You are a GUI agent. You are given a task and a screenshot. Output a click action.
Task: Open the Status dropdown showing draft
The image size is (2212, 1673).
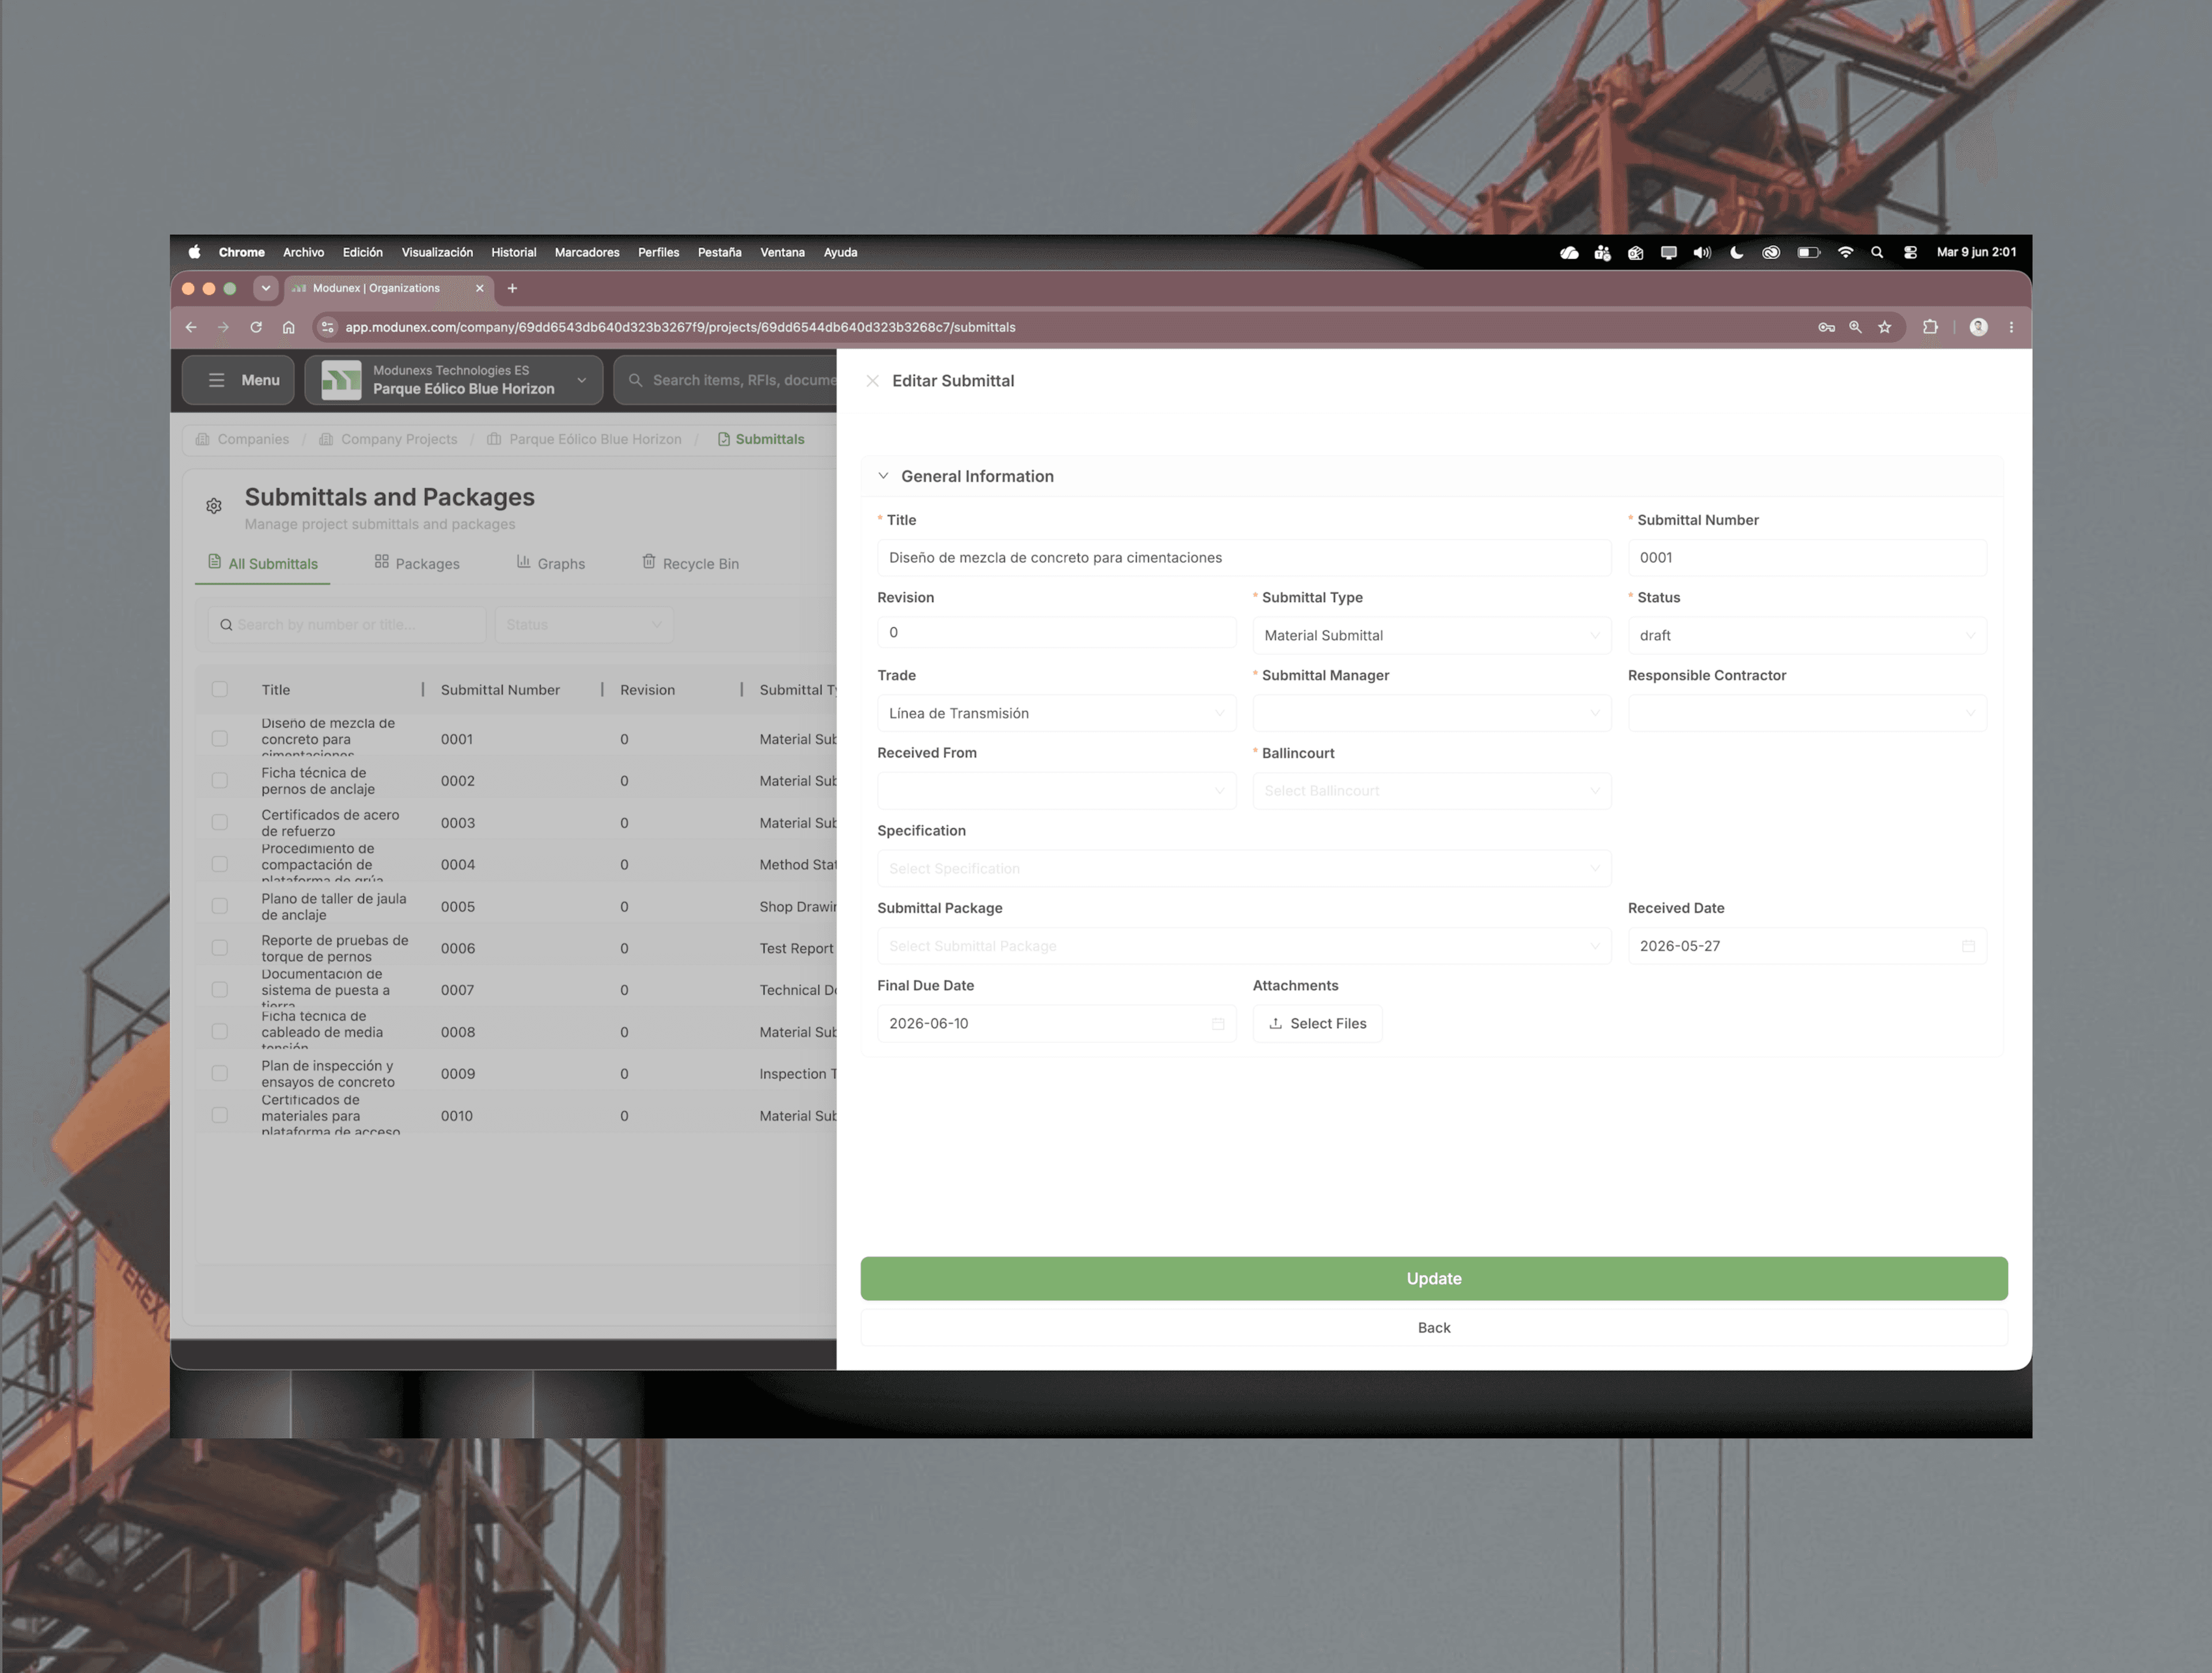pyautogui.click(x=1807, y=635)
